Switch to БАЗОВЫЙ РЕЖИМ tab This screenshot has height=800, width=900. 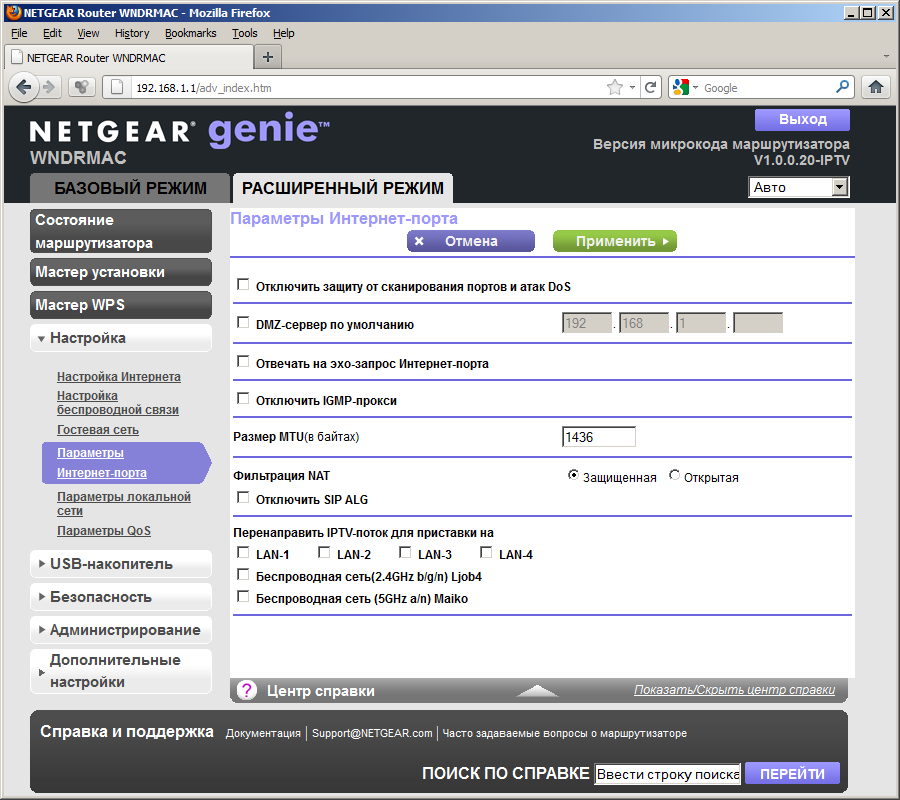point(130,188)
